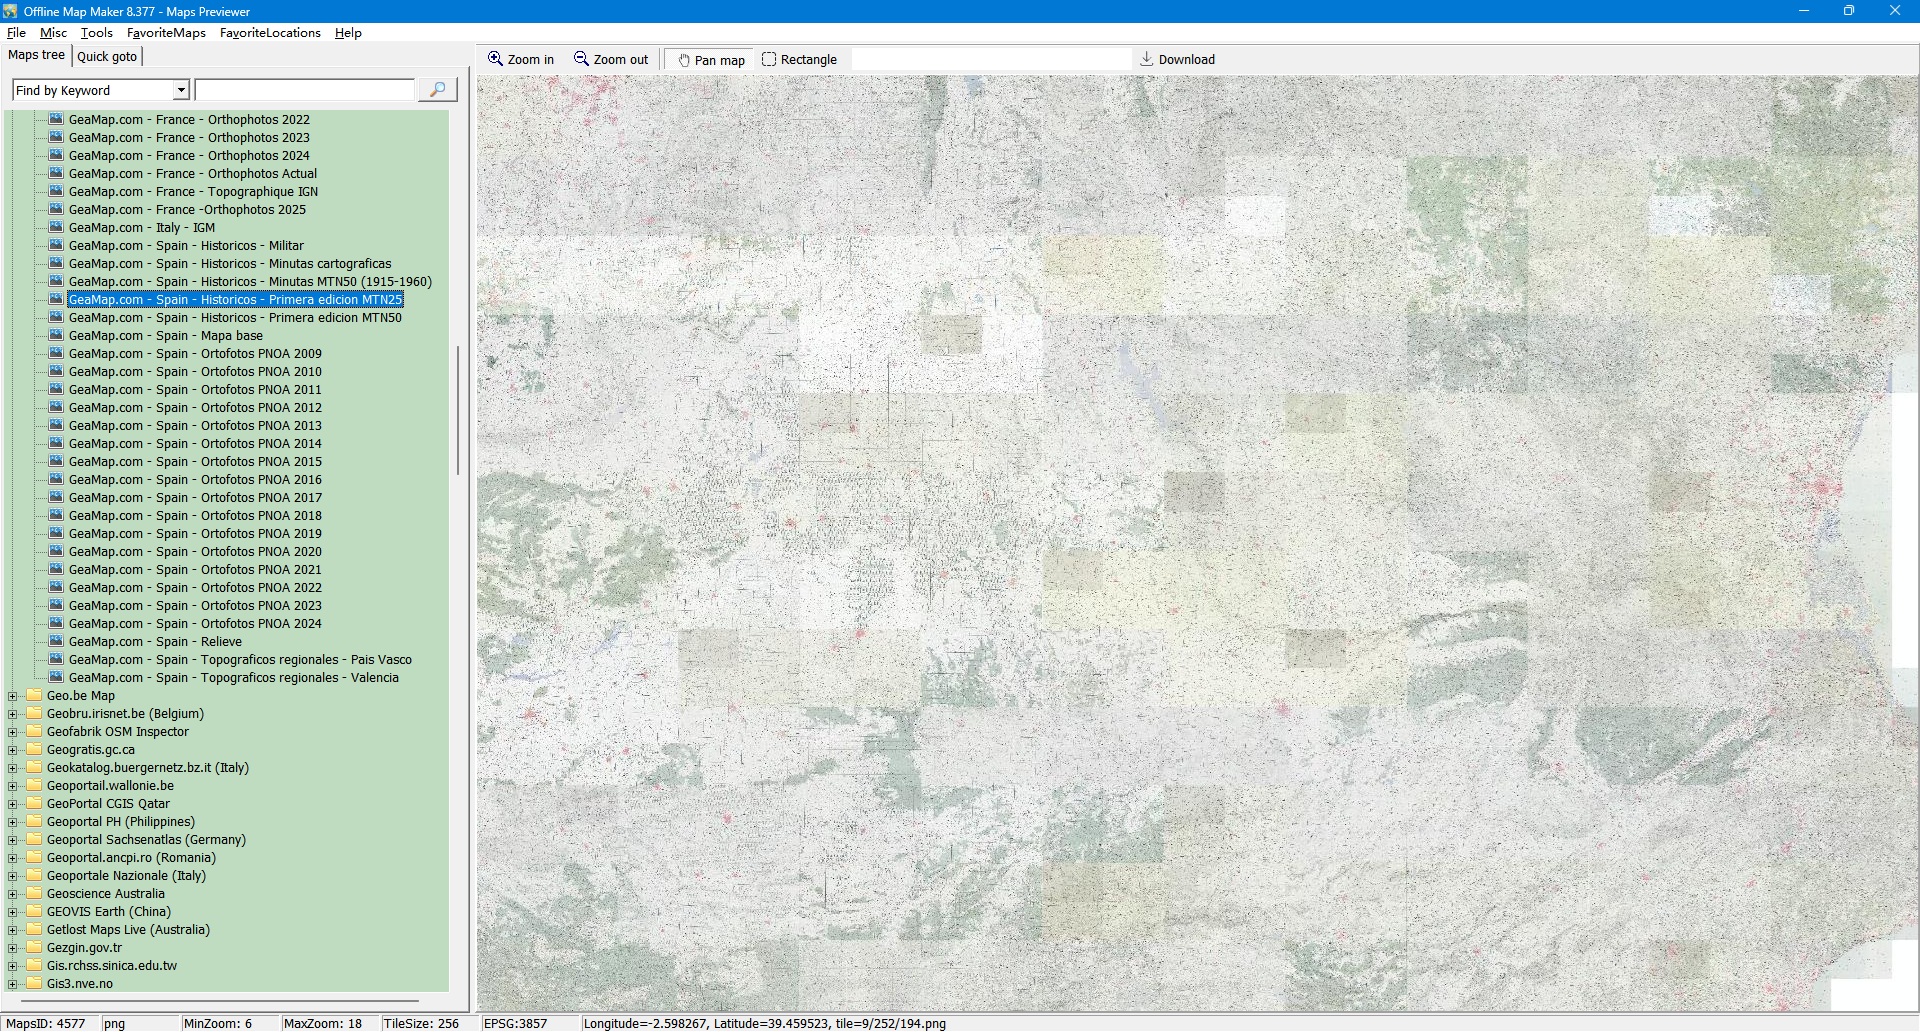Expand the GEOVIS Earth (China) folder

13,912
